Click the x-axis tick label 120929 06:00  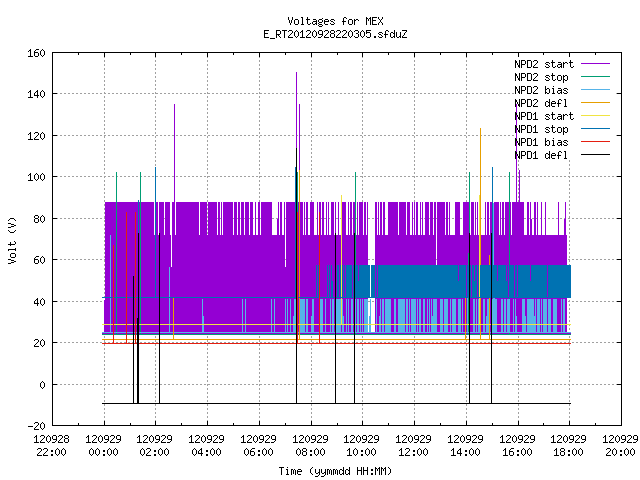[258, 446]
